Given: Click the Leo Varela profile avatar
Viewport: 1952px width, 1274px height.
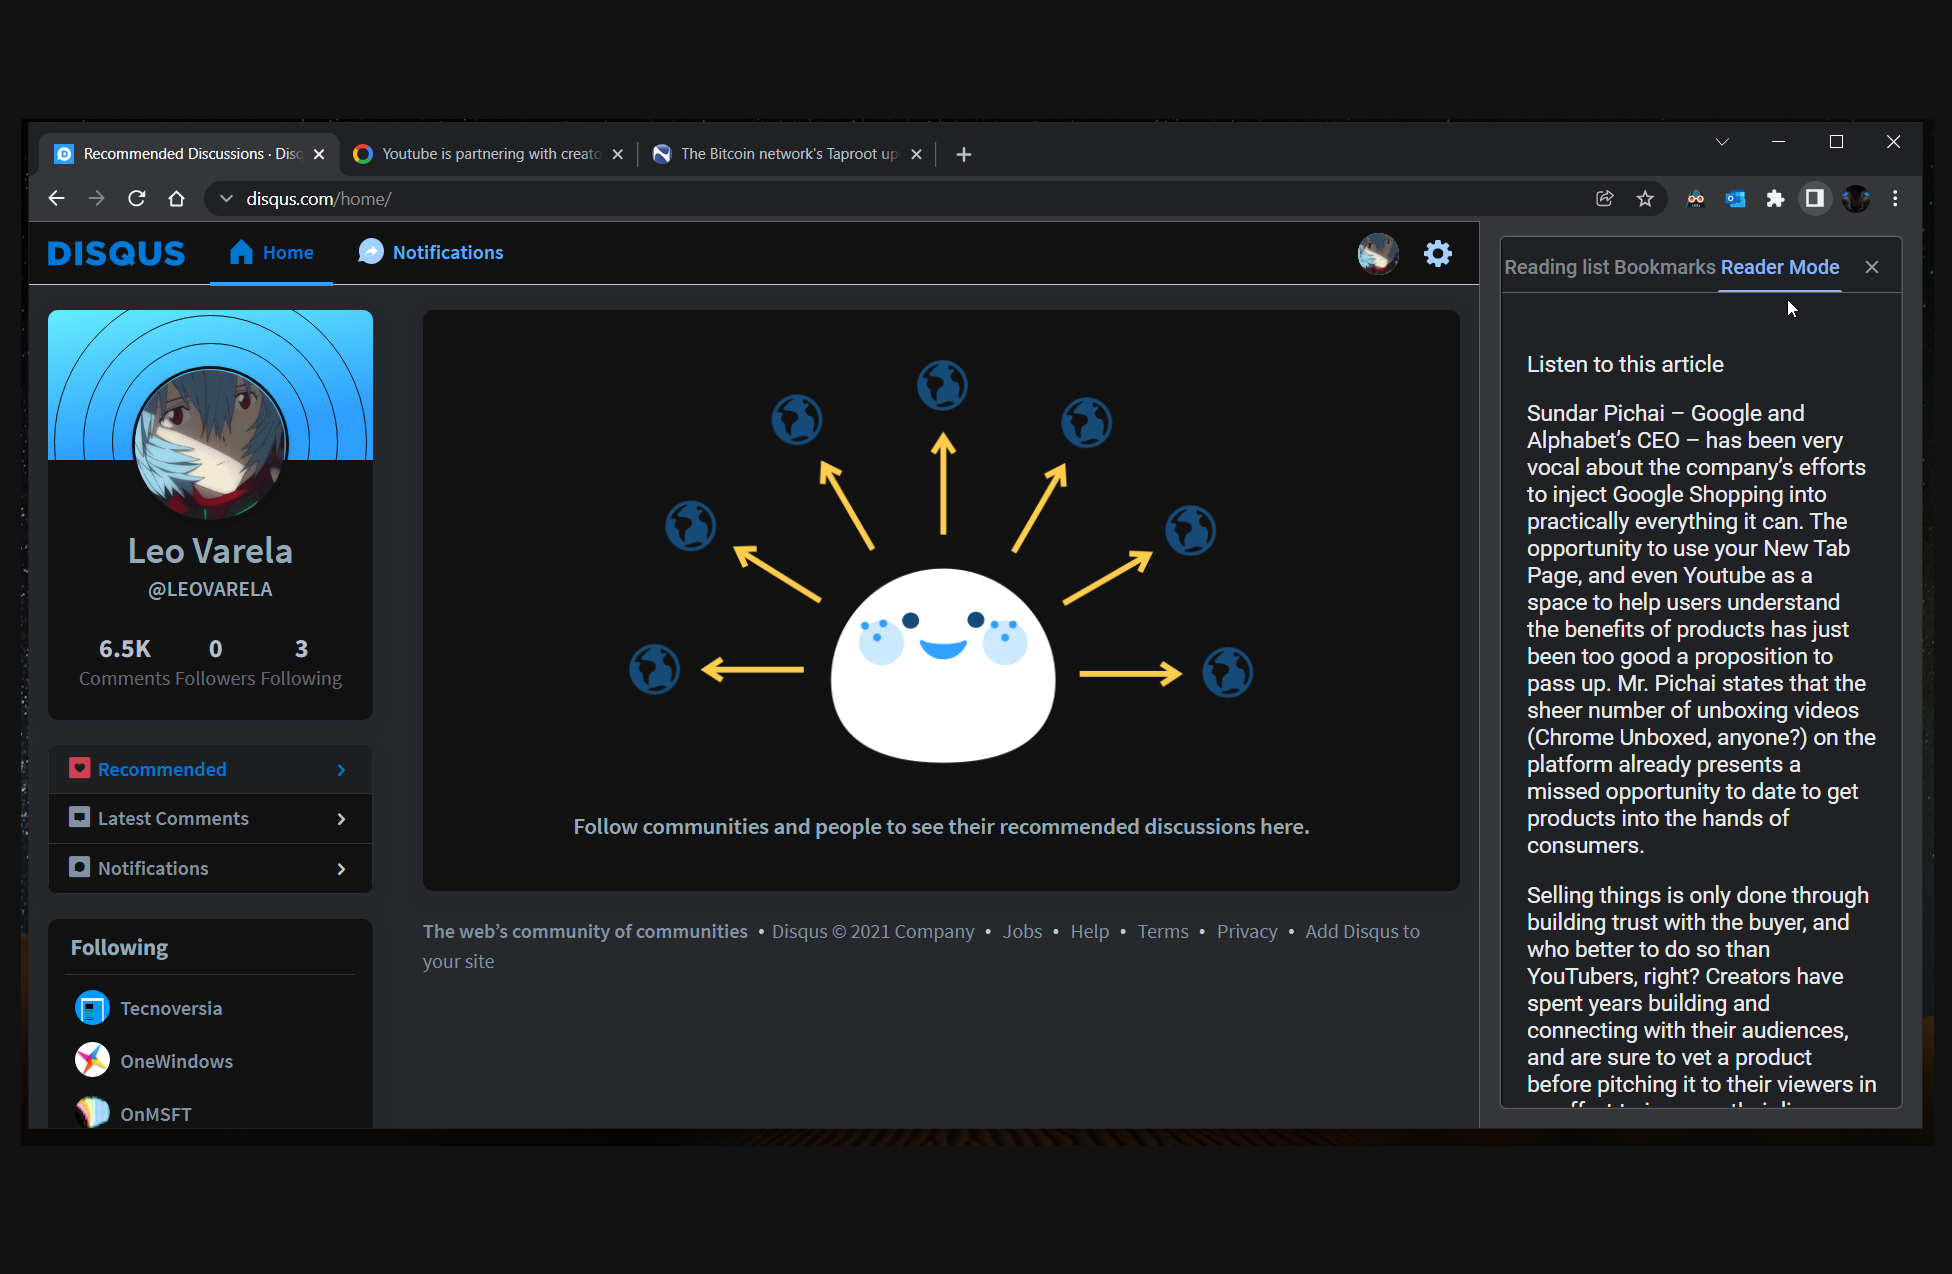Looking at the screenshot, I should pos(210,443).
